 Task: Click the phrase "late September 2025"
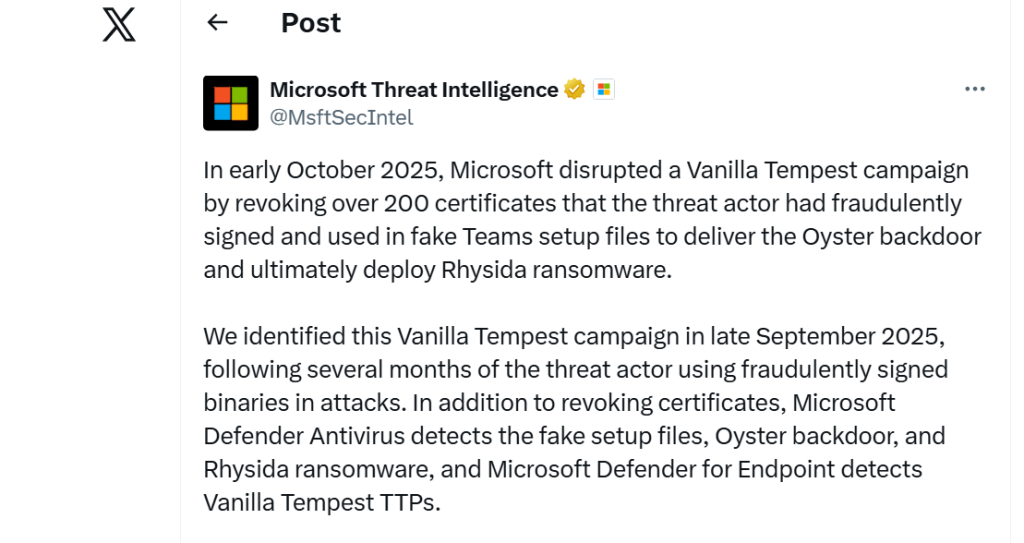click(x=849, y=336)
